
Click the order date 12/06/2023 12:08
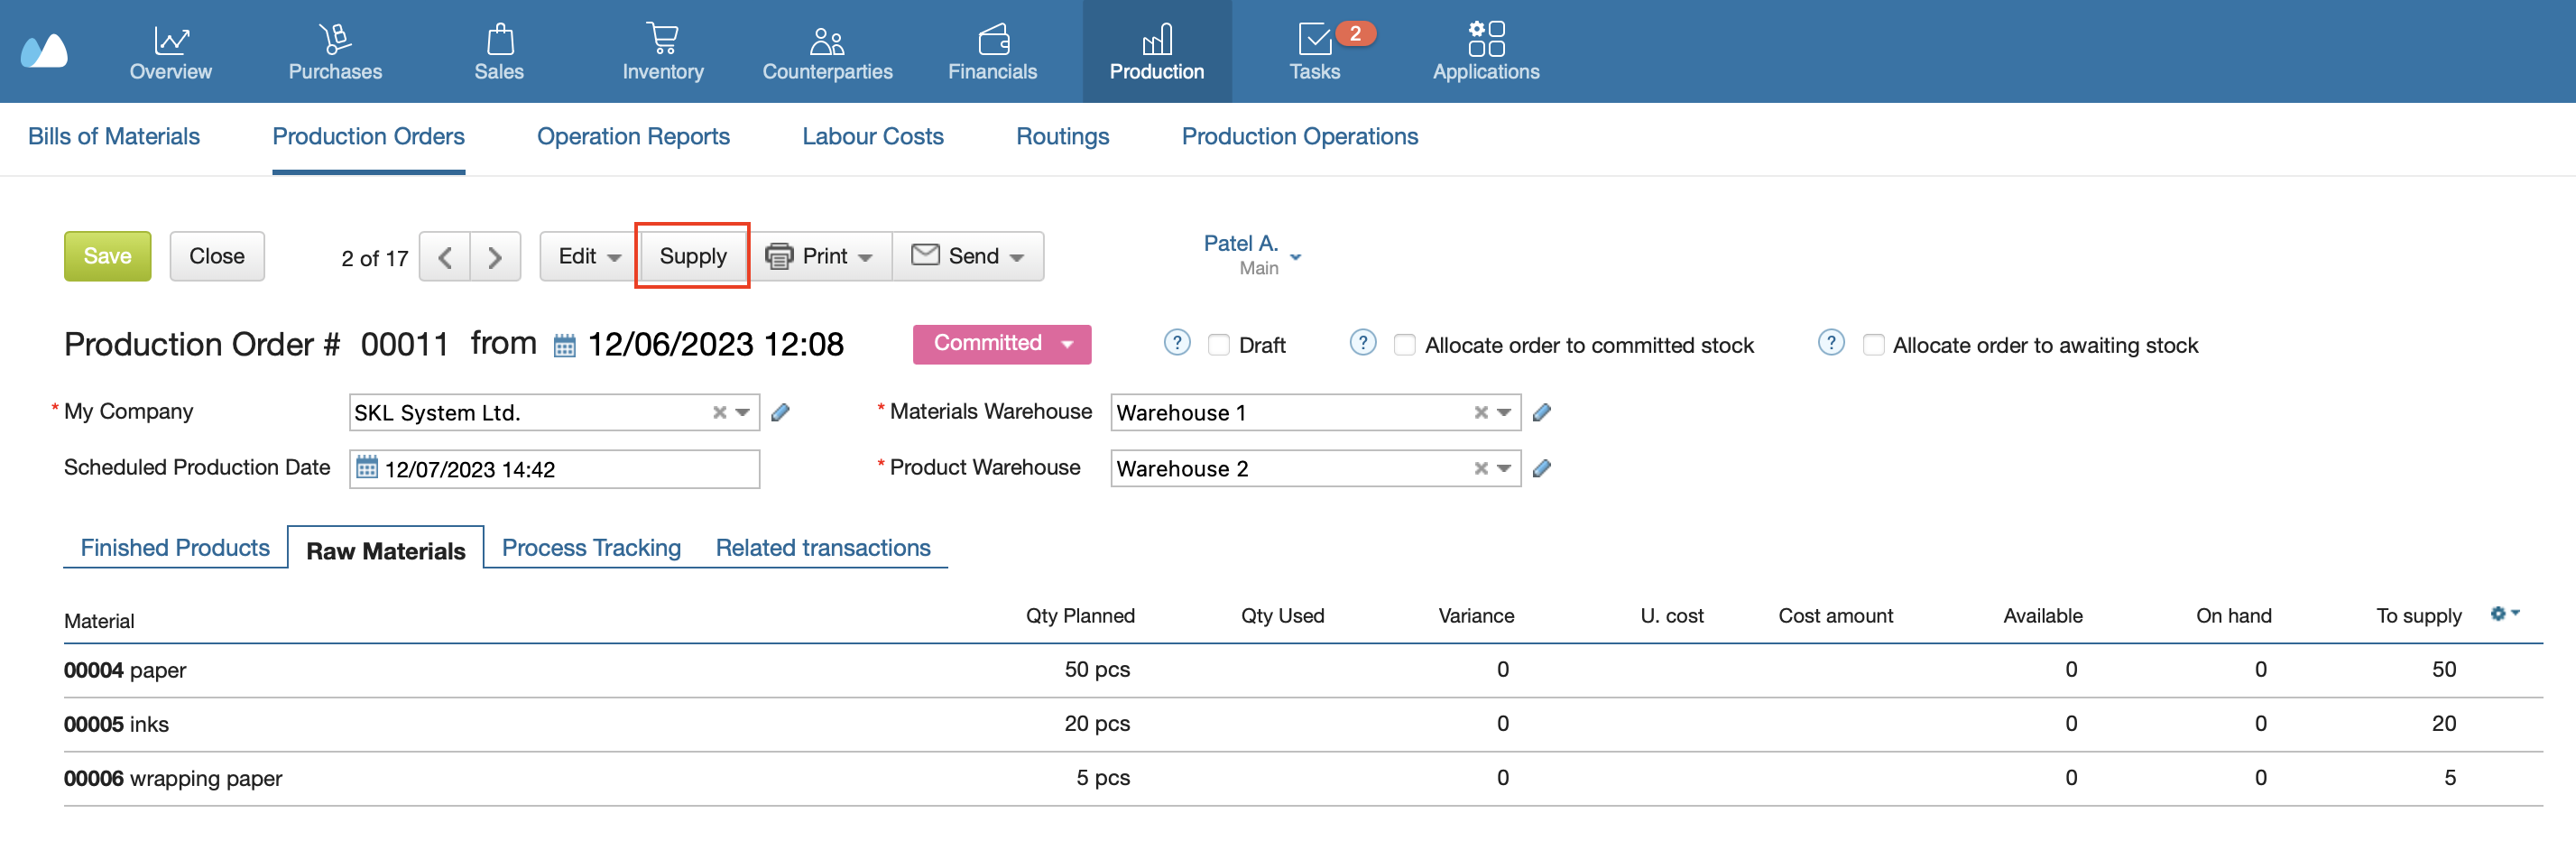click(716, 344)
